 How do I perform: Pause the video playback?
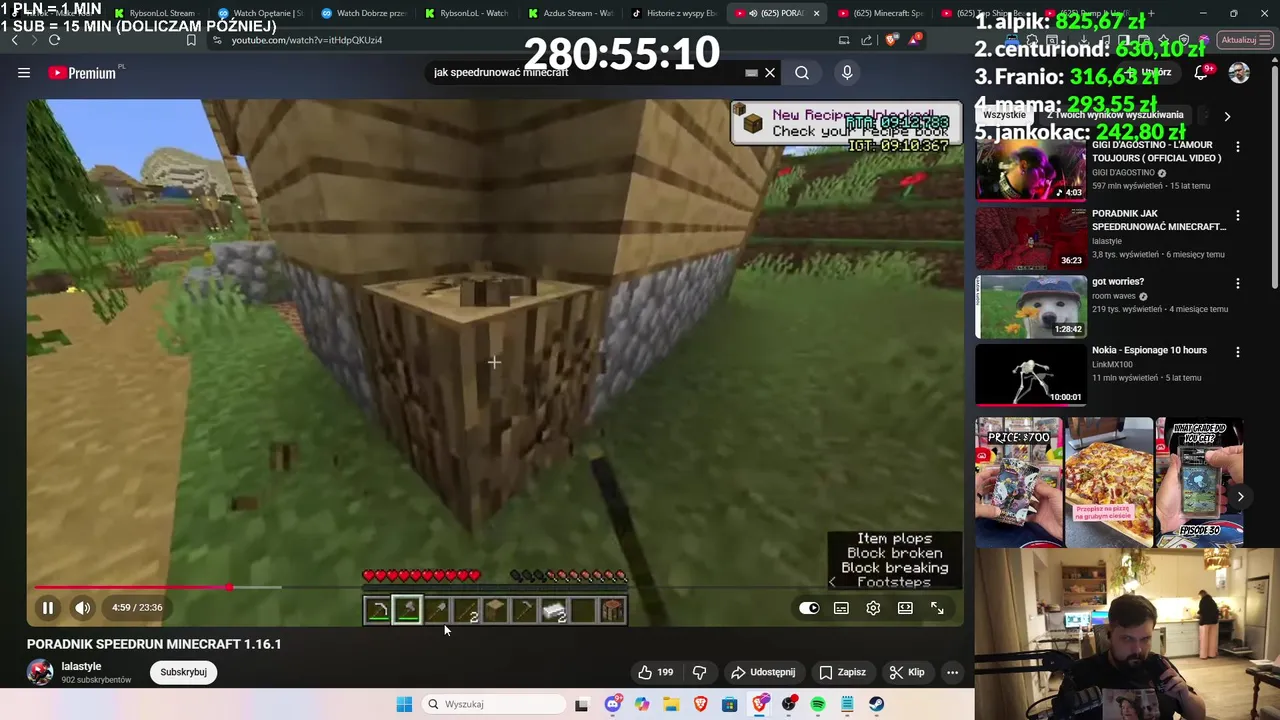pos(47,607)
